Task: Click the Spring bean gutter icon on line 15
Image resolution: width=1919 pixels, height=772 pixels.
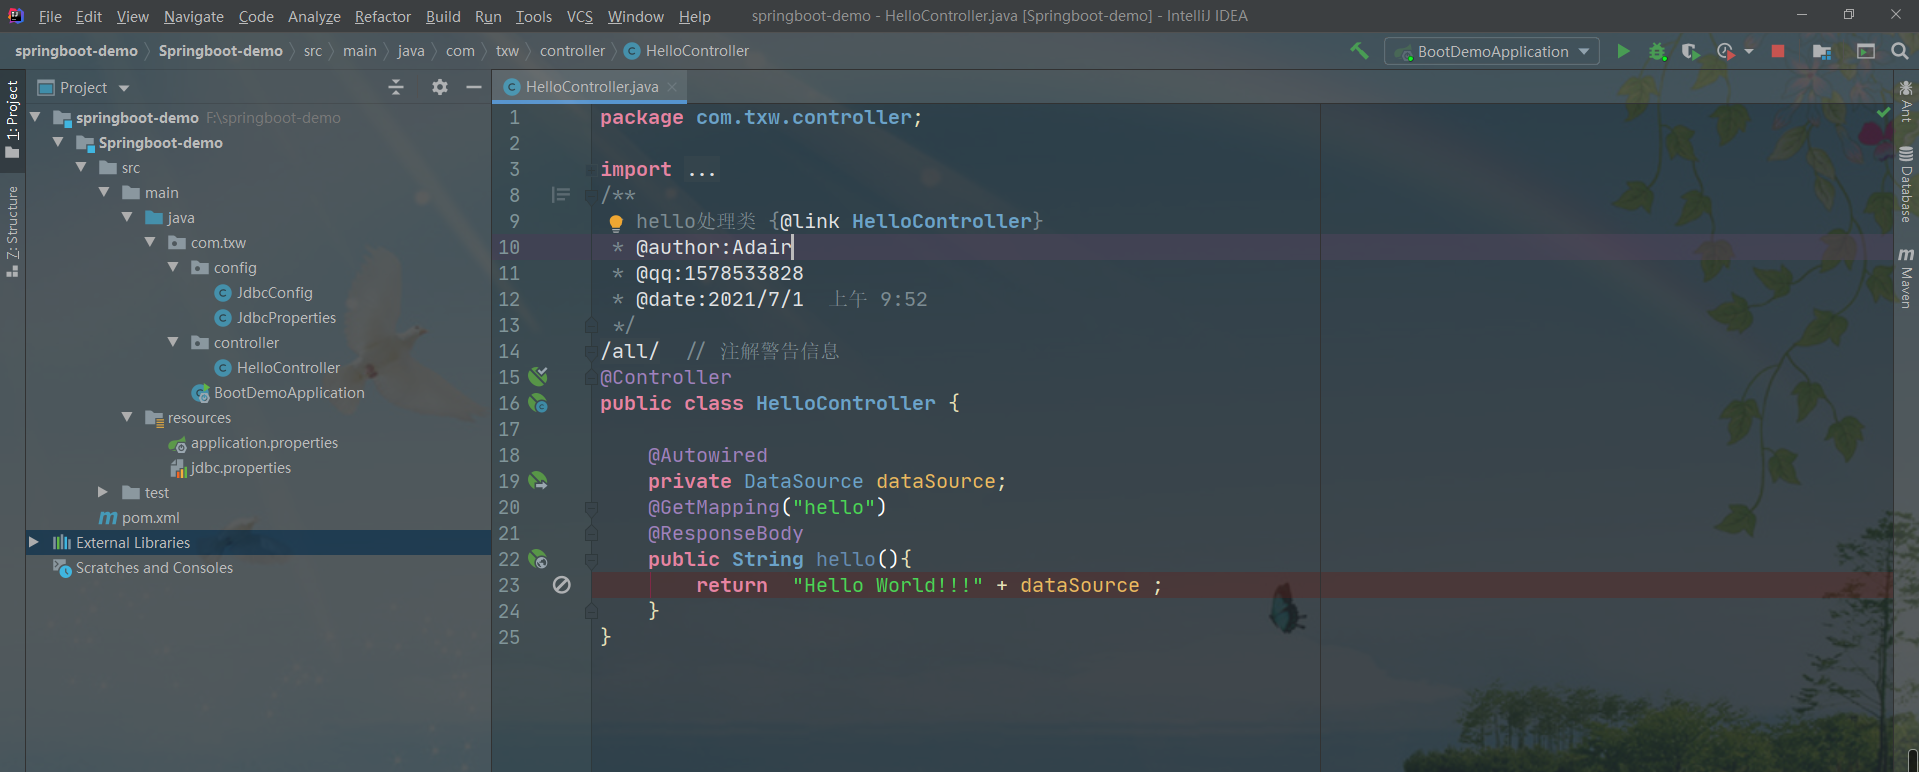Action: [538, 377]
